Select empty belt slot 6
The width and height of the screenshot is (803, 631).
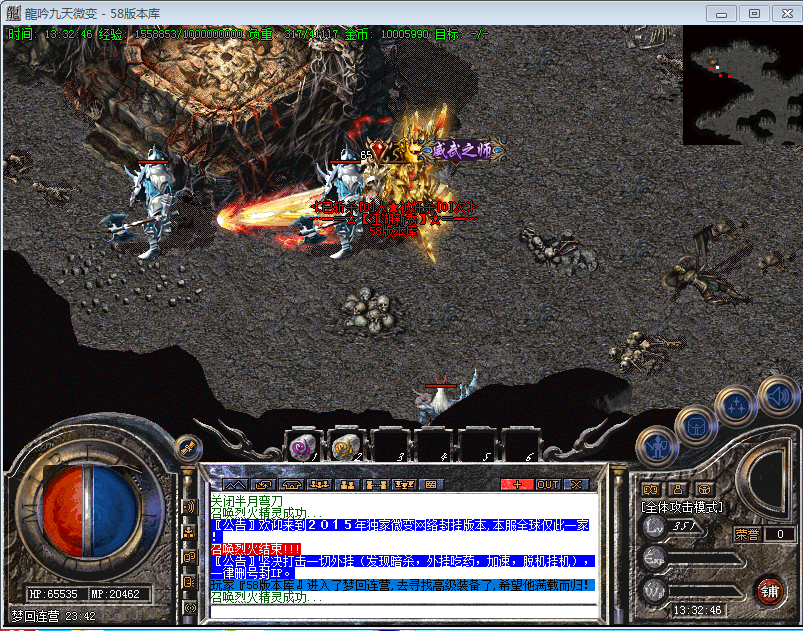pos(519,447)
